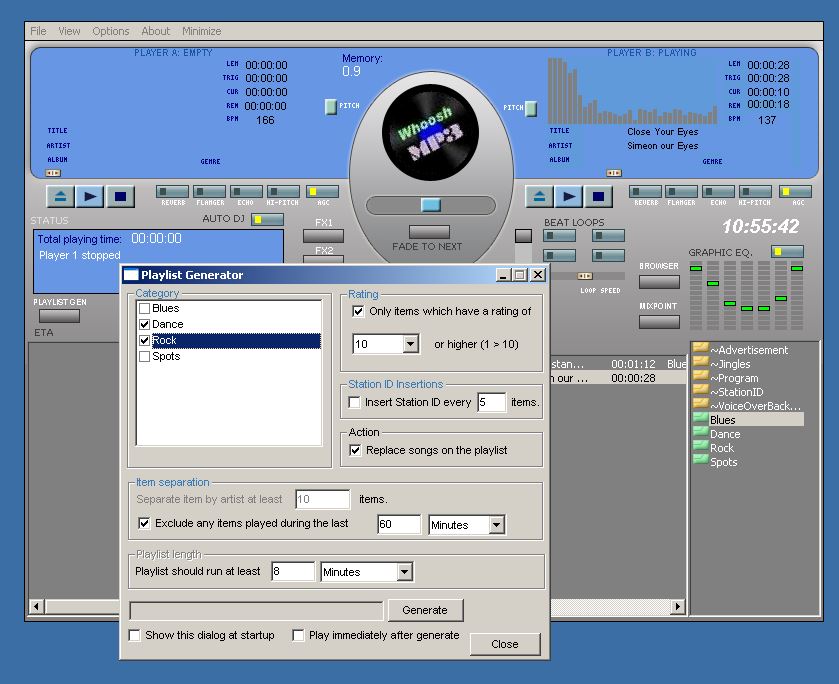The width and height of the screenshot is (839, 684).
Task: Open the ~Jingles folder
Action: click(722, 364)
